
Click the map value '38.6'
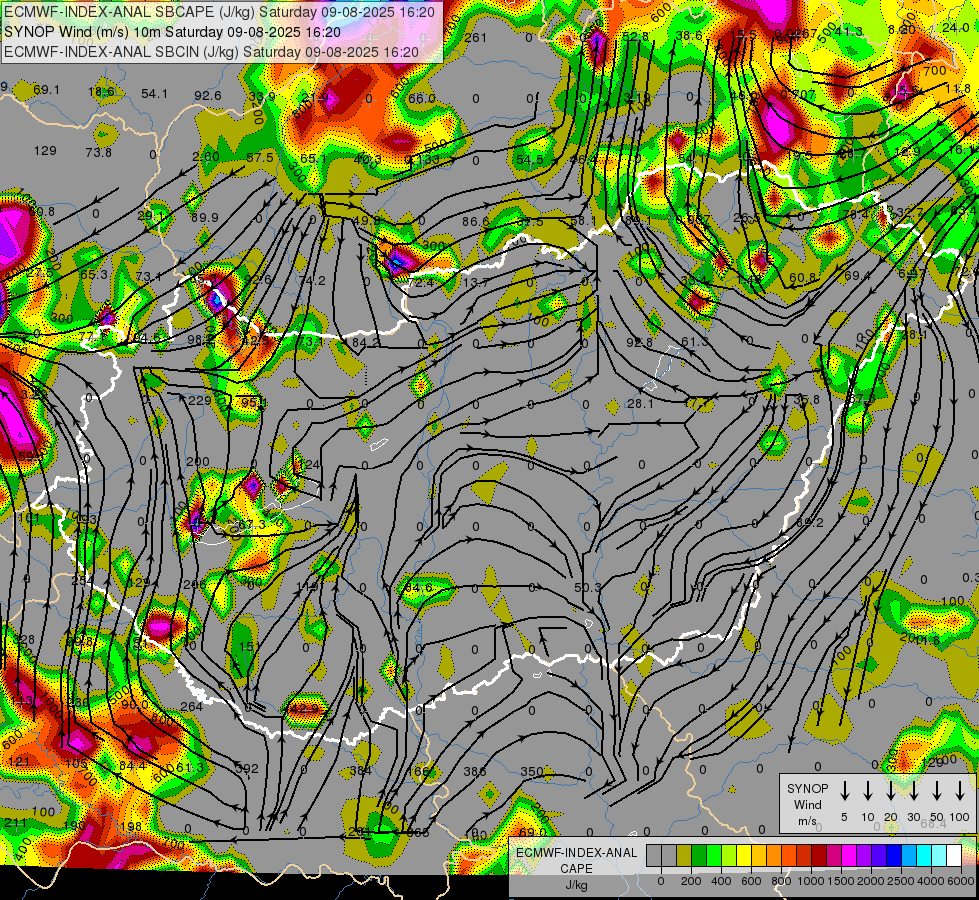689,36
